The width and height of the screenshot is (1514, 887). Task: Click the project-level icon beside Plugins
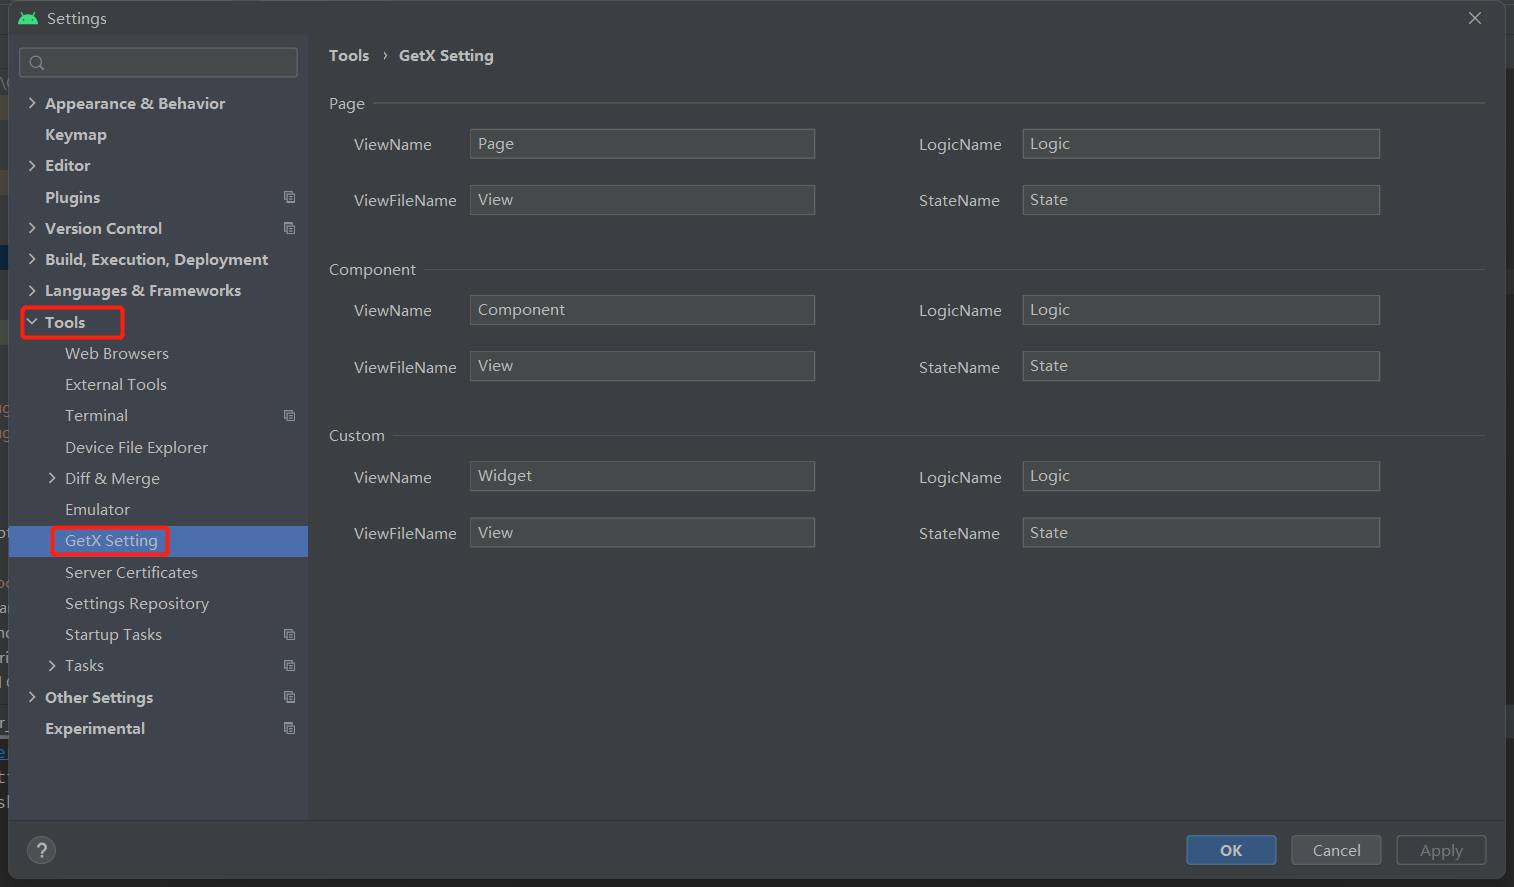(x=290, y=197)
